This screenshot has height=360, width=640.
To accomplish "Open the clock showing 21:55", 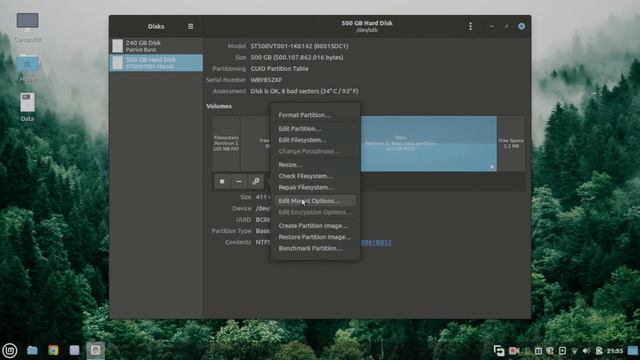I will (615, 351).
